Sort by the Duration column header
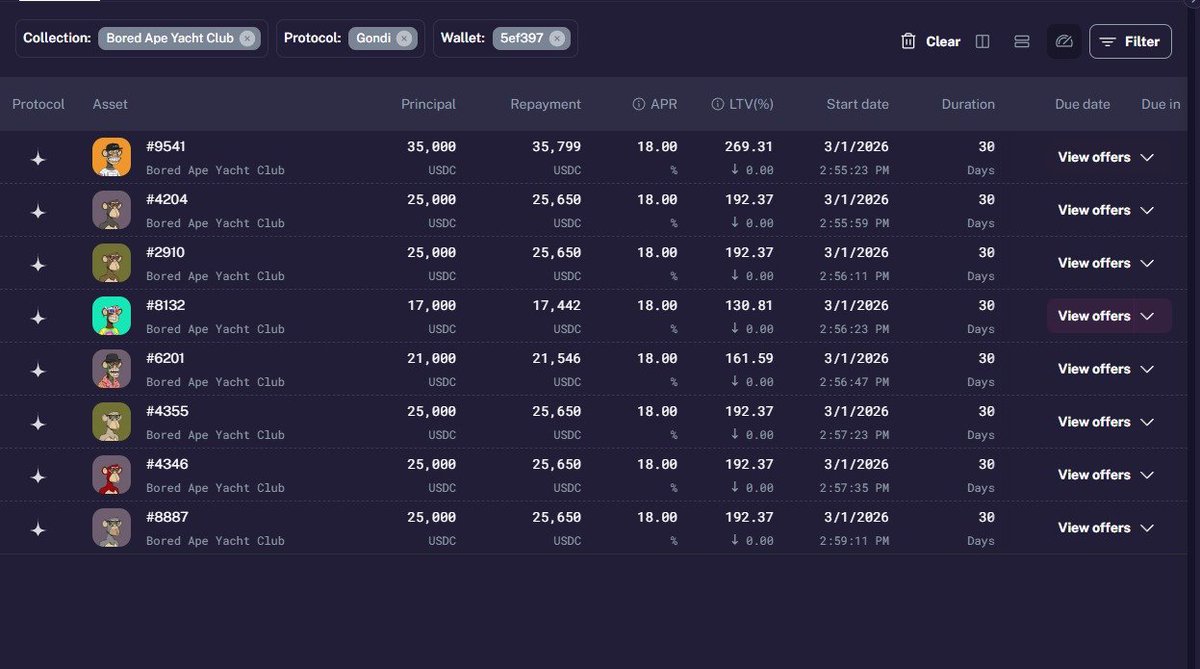1200x669 pixels. point(968,104)
